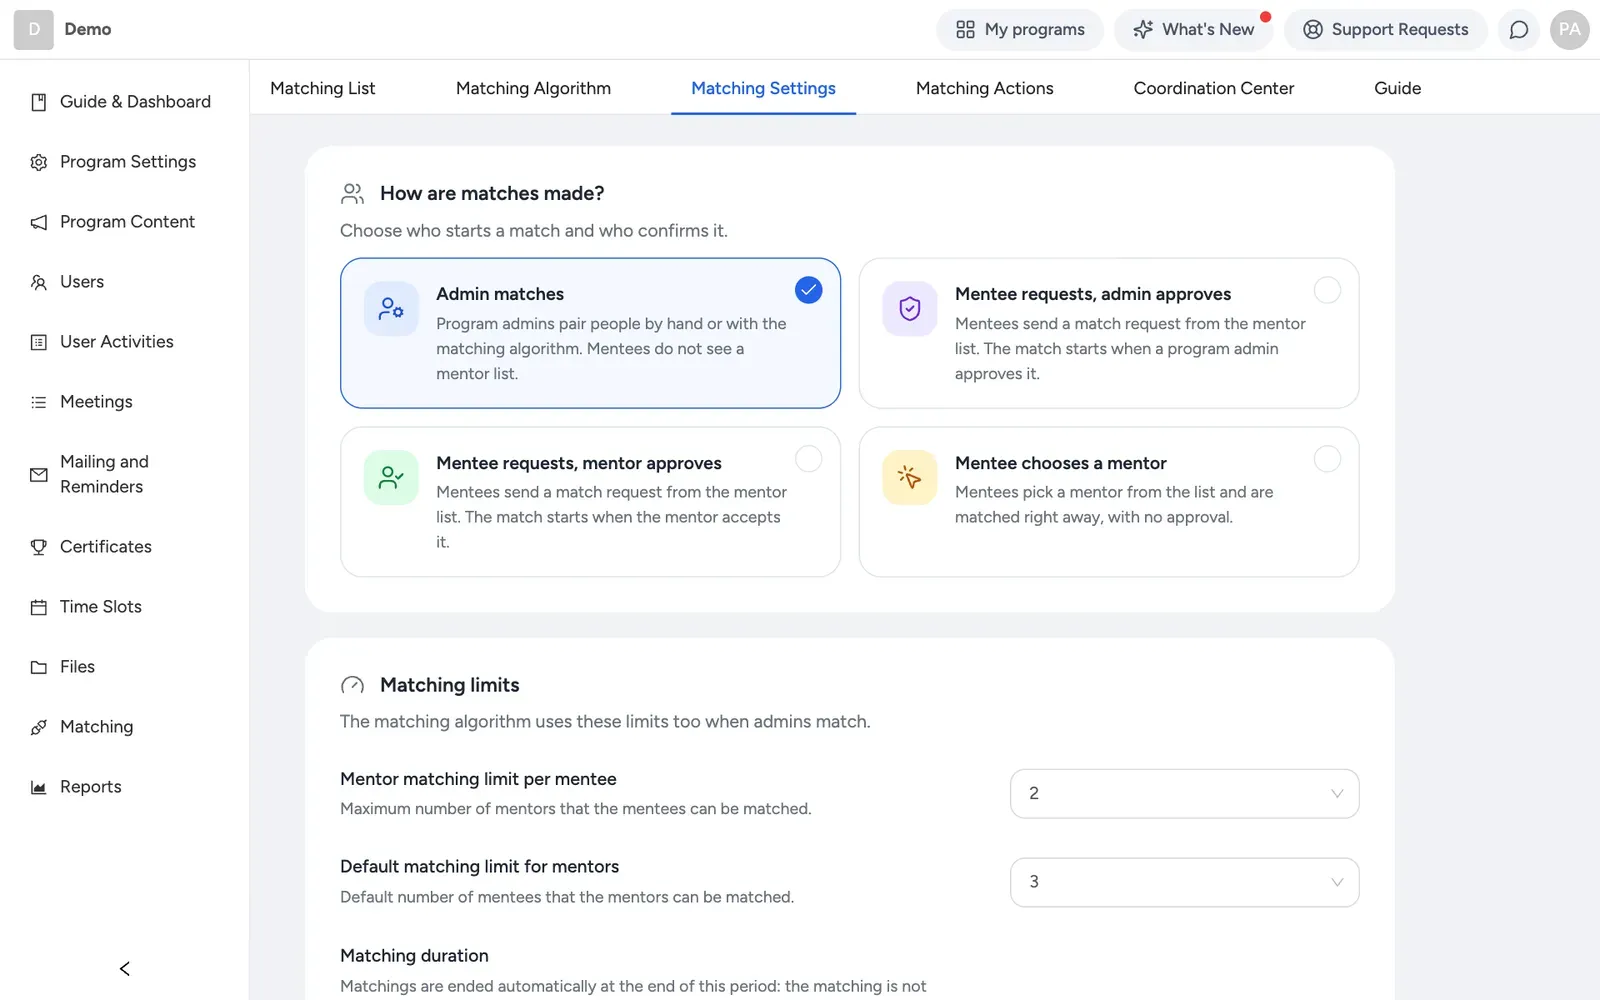Viewport: 1600px width, 1000px height.
Task: Open Support Requests button
Action: click(x=1386, y=30)
